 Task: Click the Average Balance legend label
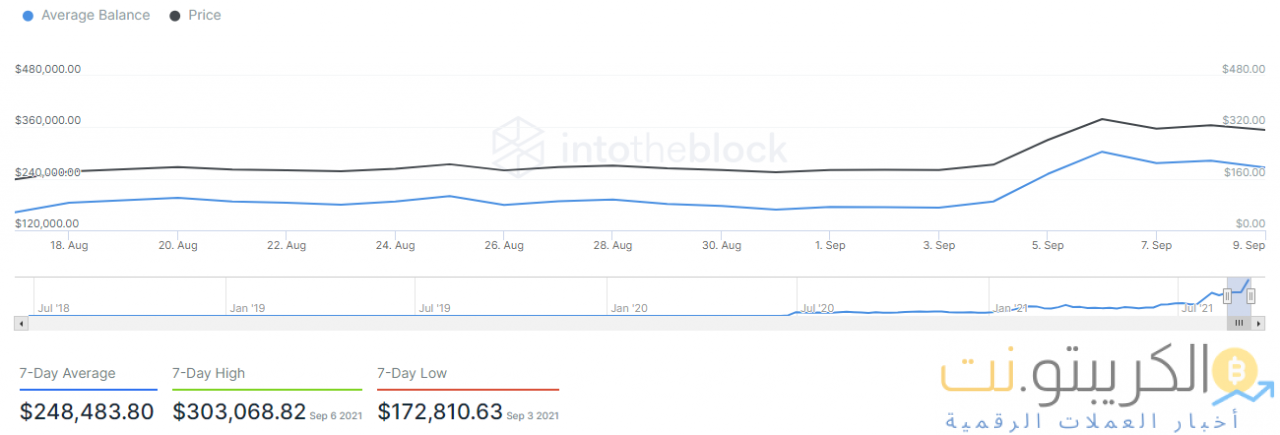point(95,16)
